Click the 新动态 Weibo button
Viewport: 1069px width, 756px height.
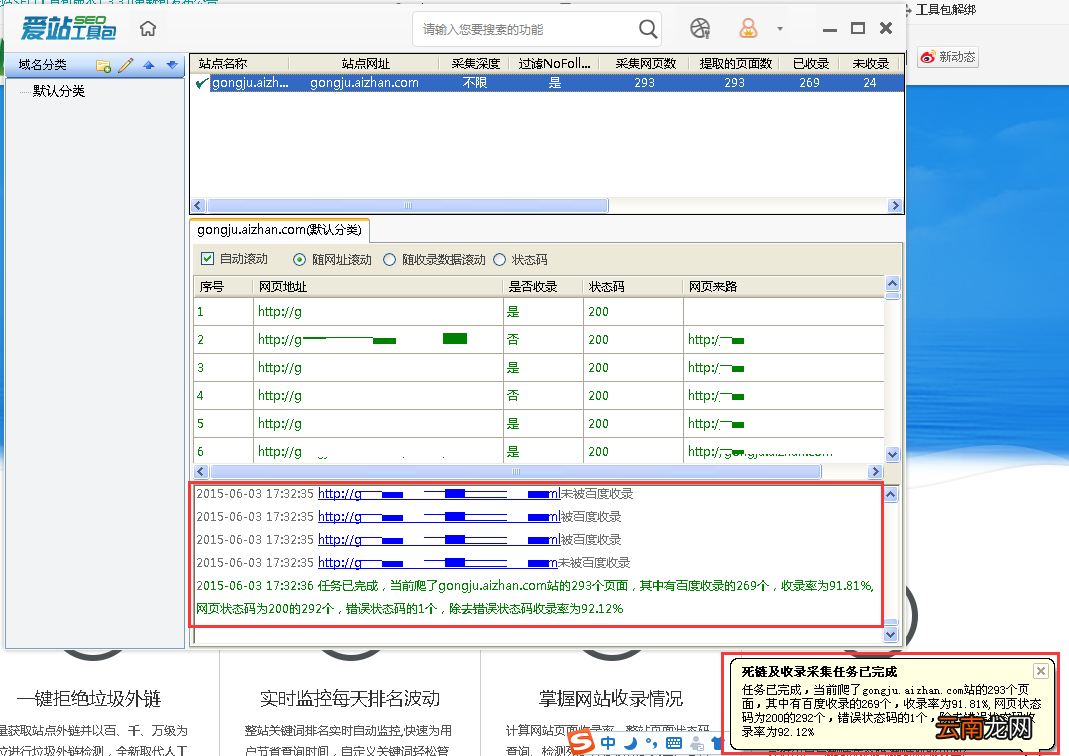click(948, 57)
